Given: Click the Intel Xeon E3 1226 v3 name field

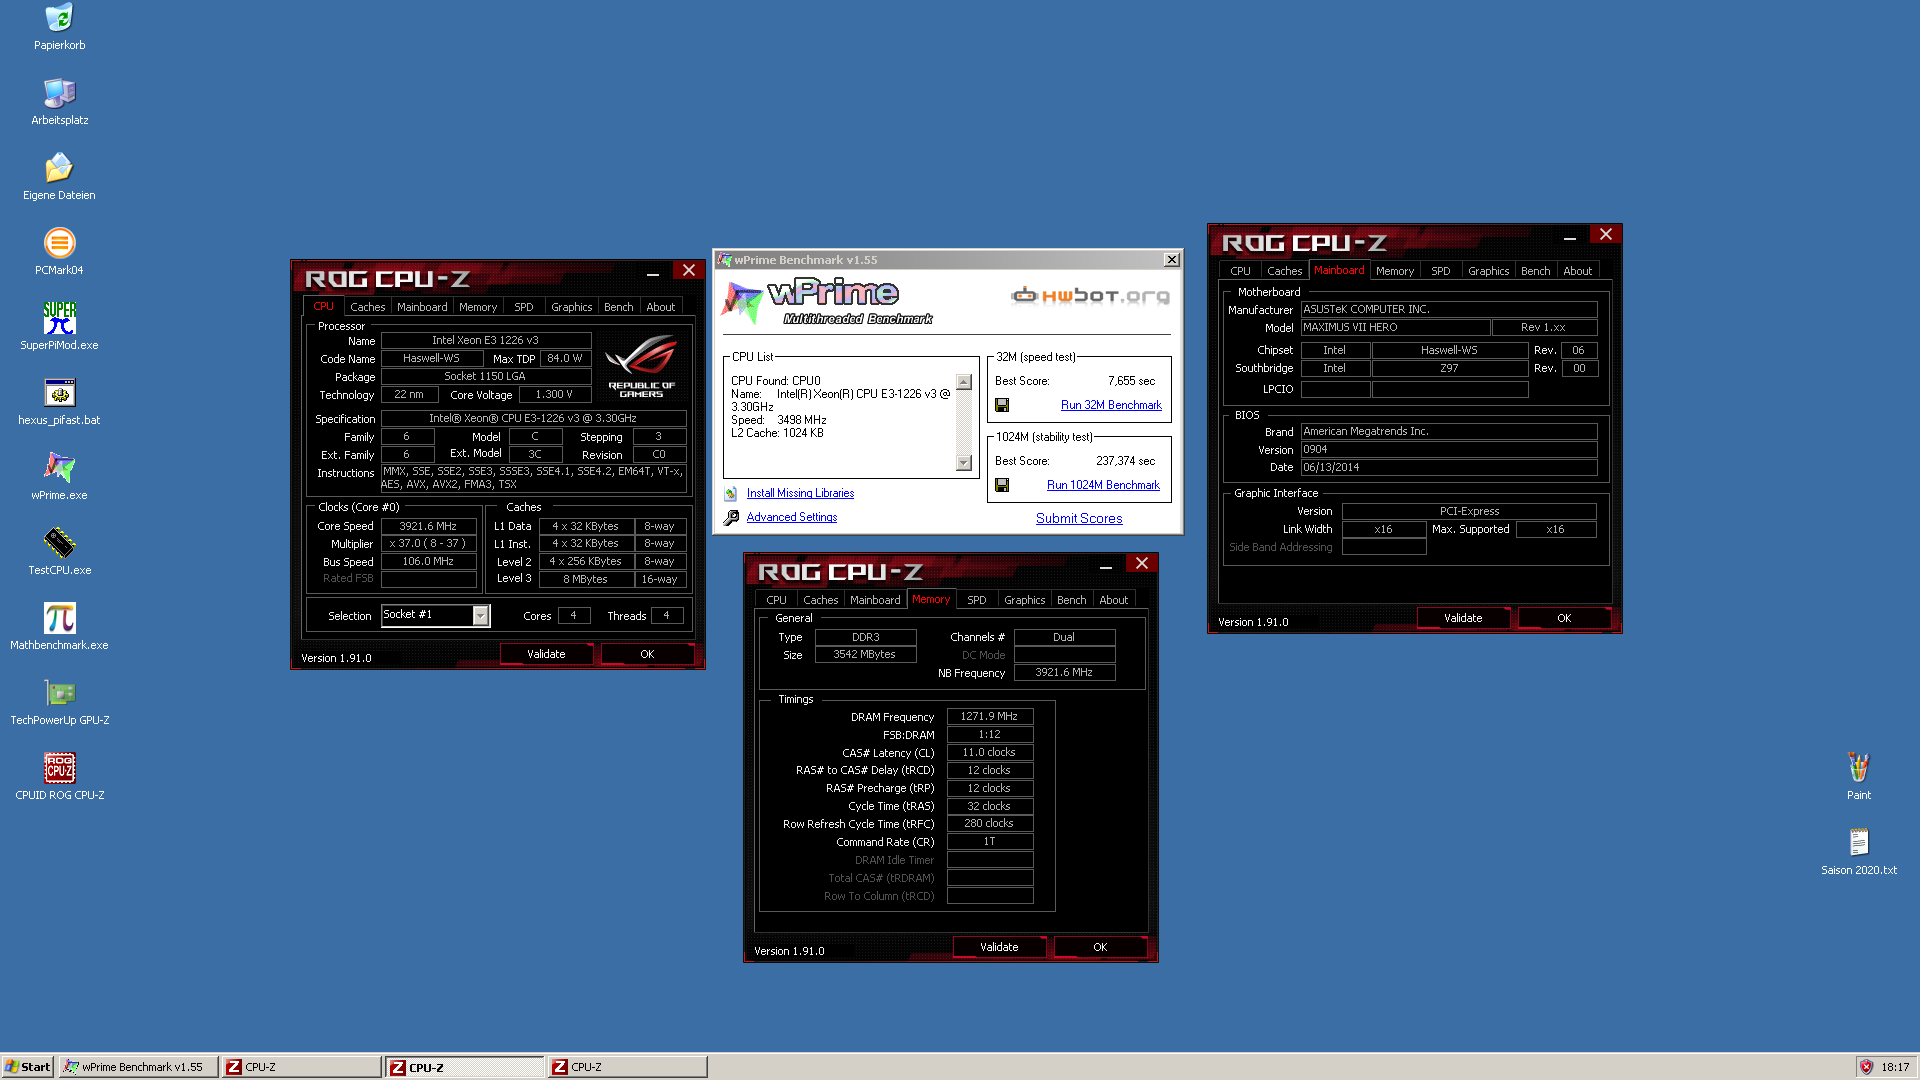Looking at the screenshot, I should (485, 340).
